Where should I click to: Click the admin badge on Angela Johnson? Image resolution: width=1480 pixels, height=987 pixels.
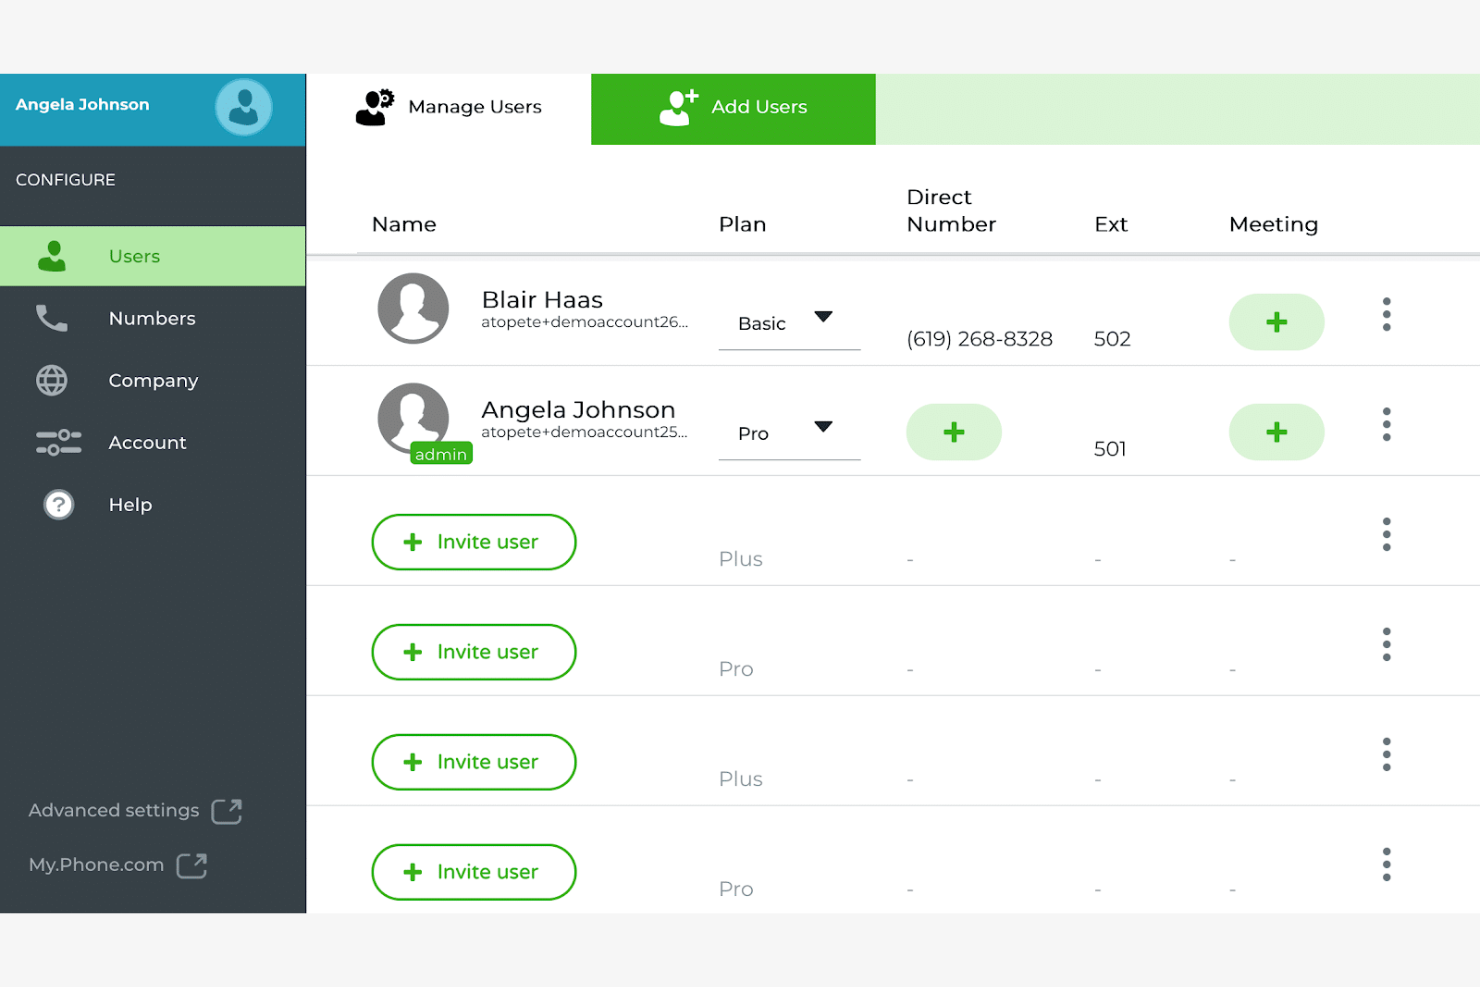[440, 453]
